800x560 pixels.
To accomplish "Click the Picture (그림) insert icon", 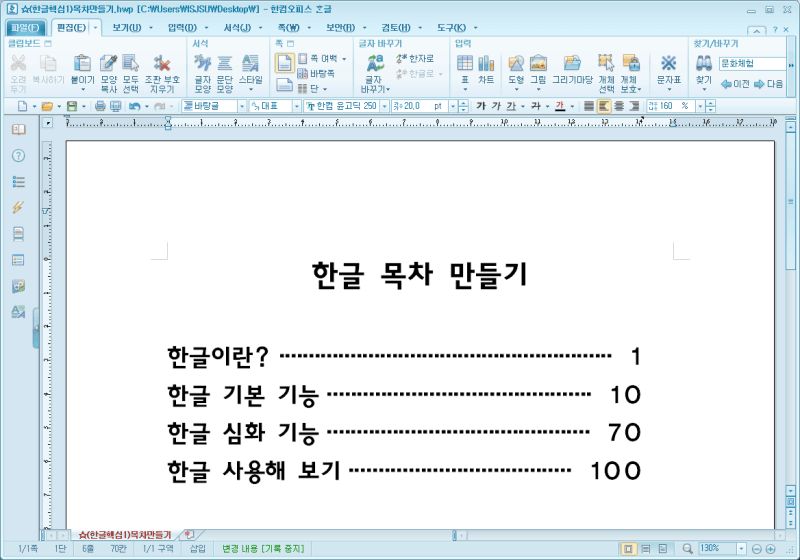I will click(538, 63).
